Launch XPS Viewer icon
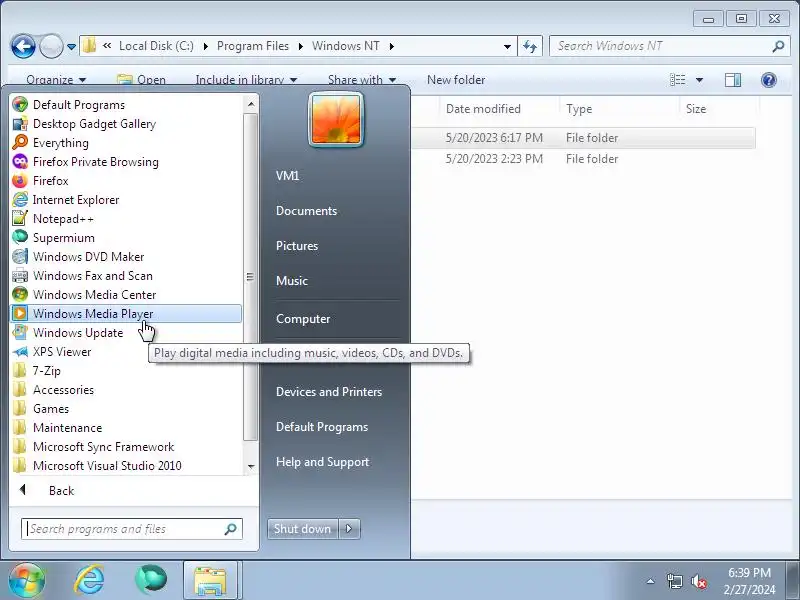This screenshot has height=600, width=800. coord(20,352)
